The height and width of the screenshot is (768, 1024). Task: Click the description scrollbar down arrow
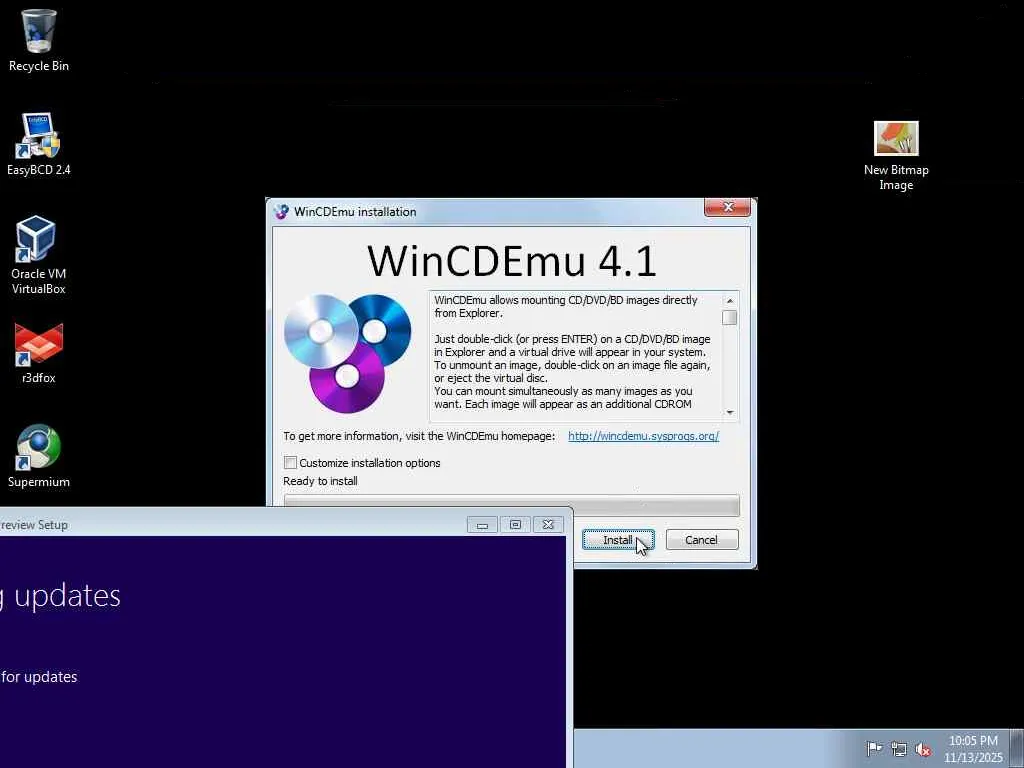pos(729,412)
